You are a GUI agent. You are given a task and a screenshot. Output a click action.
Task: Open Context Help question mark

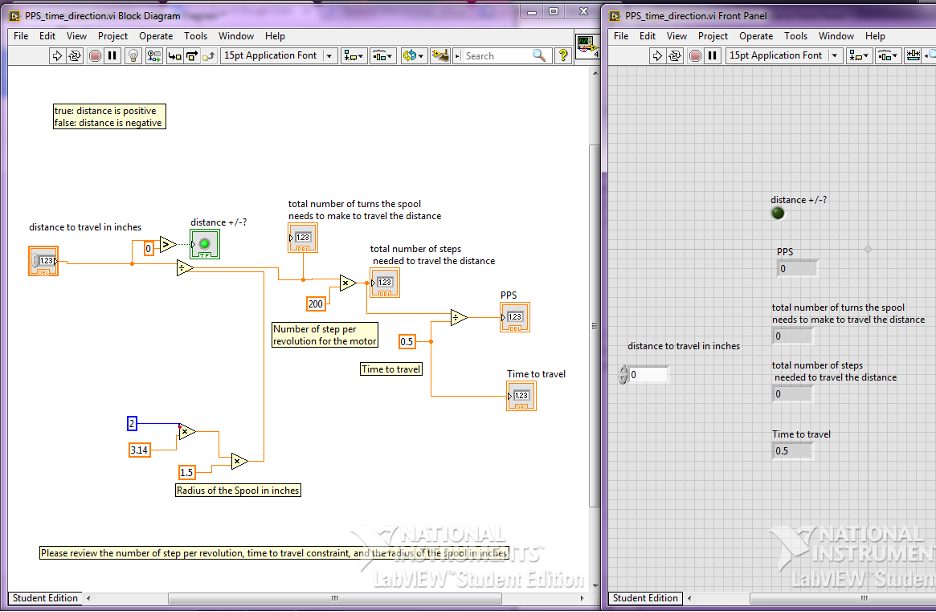tap(562, 56)
